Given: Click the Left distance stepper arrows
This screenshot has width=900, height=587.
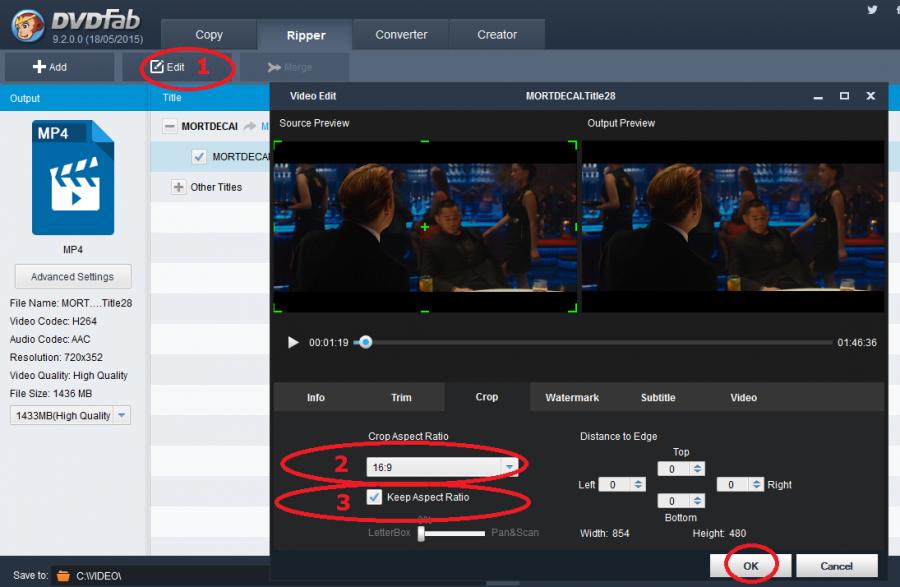Looking at the screenshot, I should click(638, 484).
